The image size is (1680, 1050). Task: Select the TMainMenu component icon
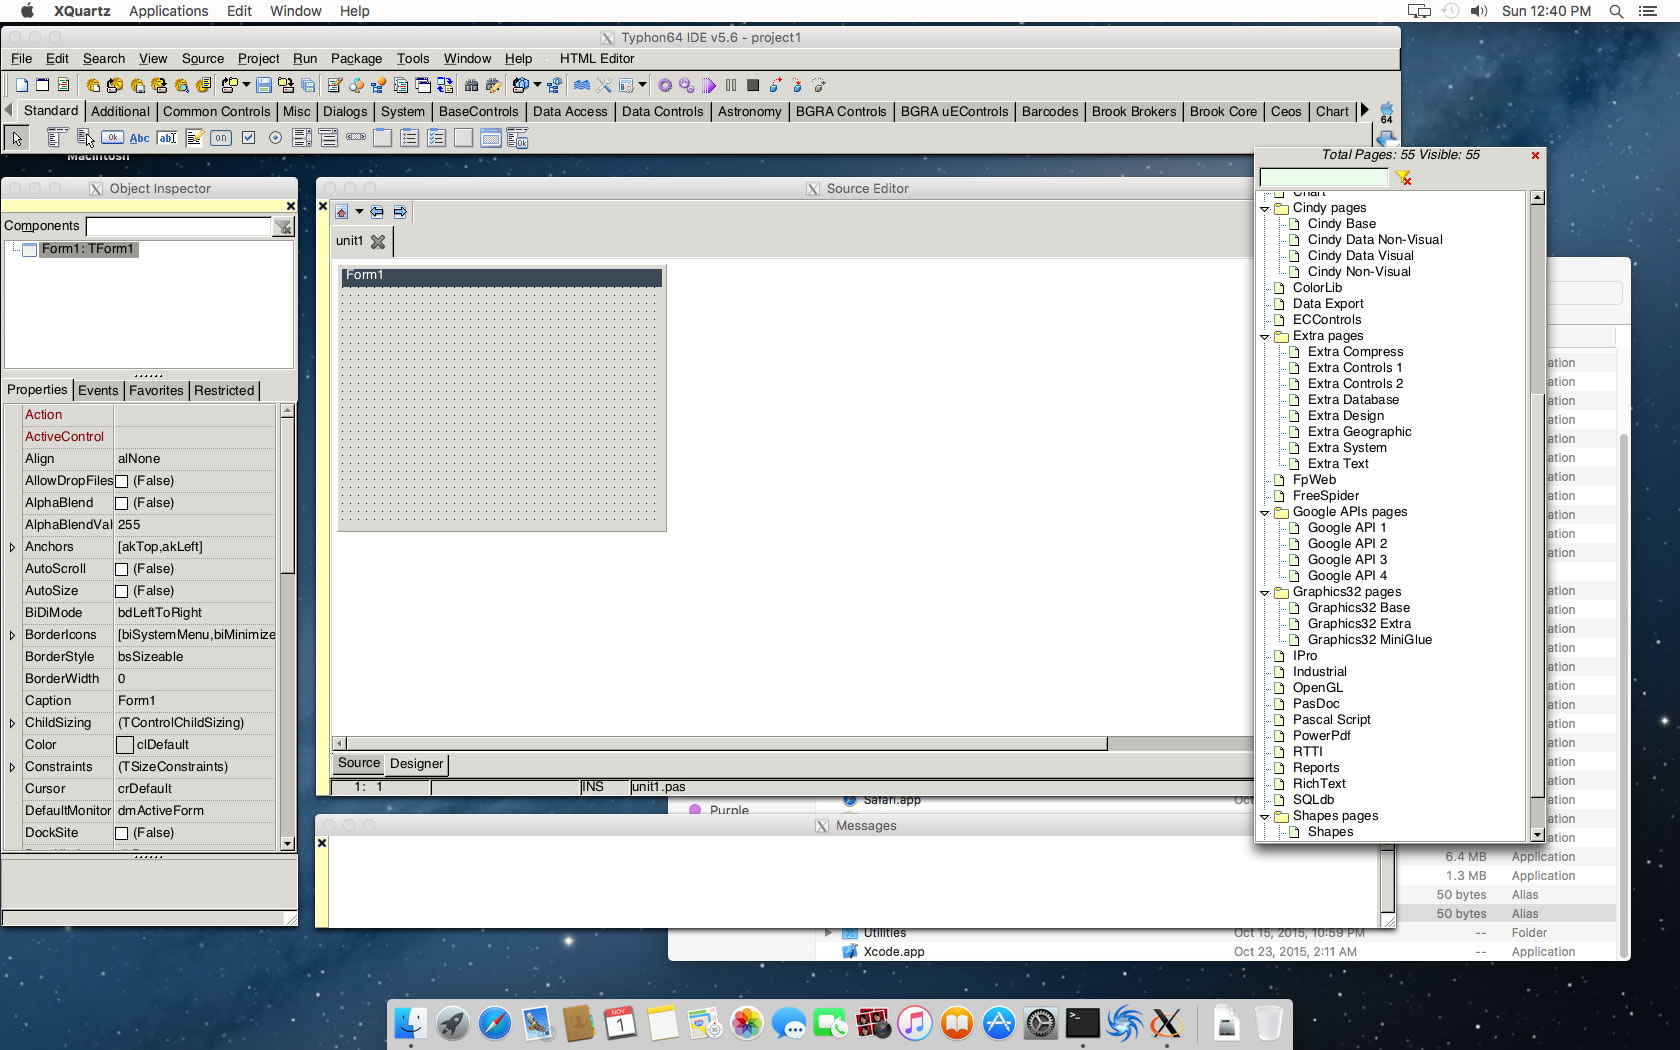tap(59, 138)
